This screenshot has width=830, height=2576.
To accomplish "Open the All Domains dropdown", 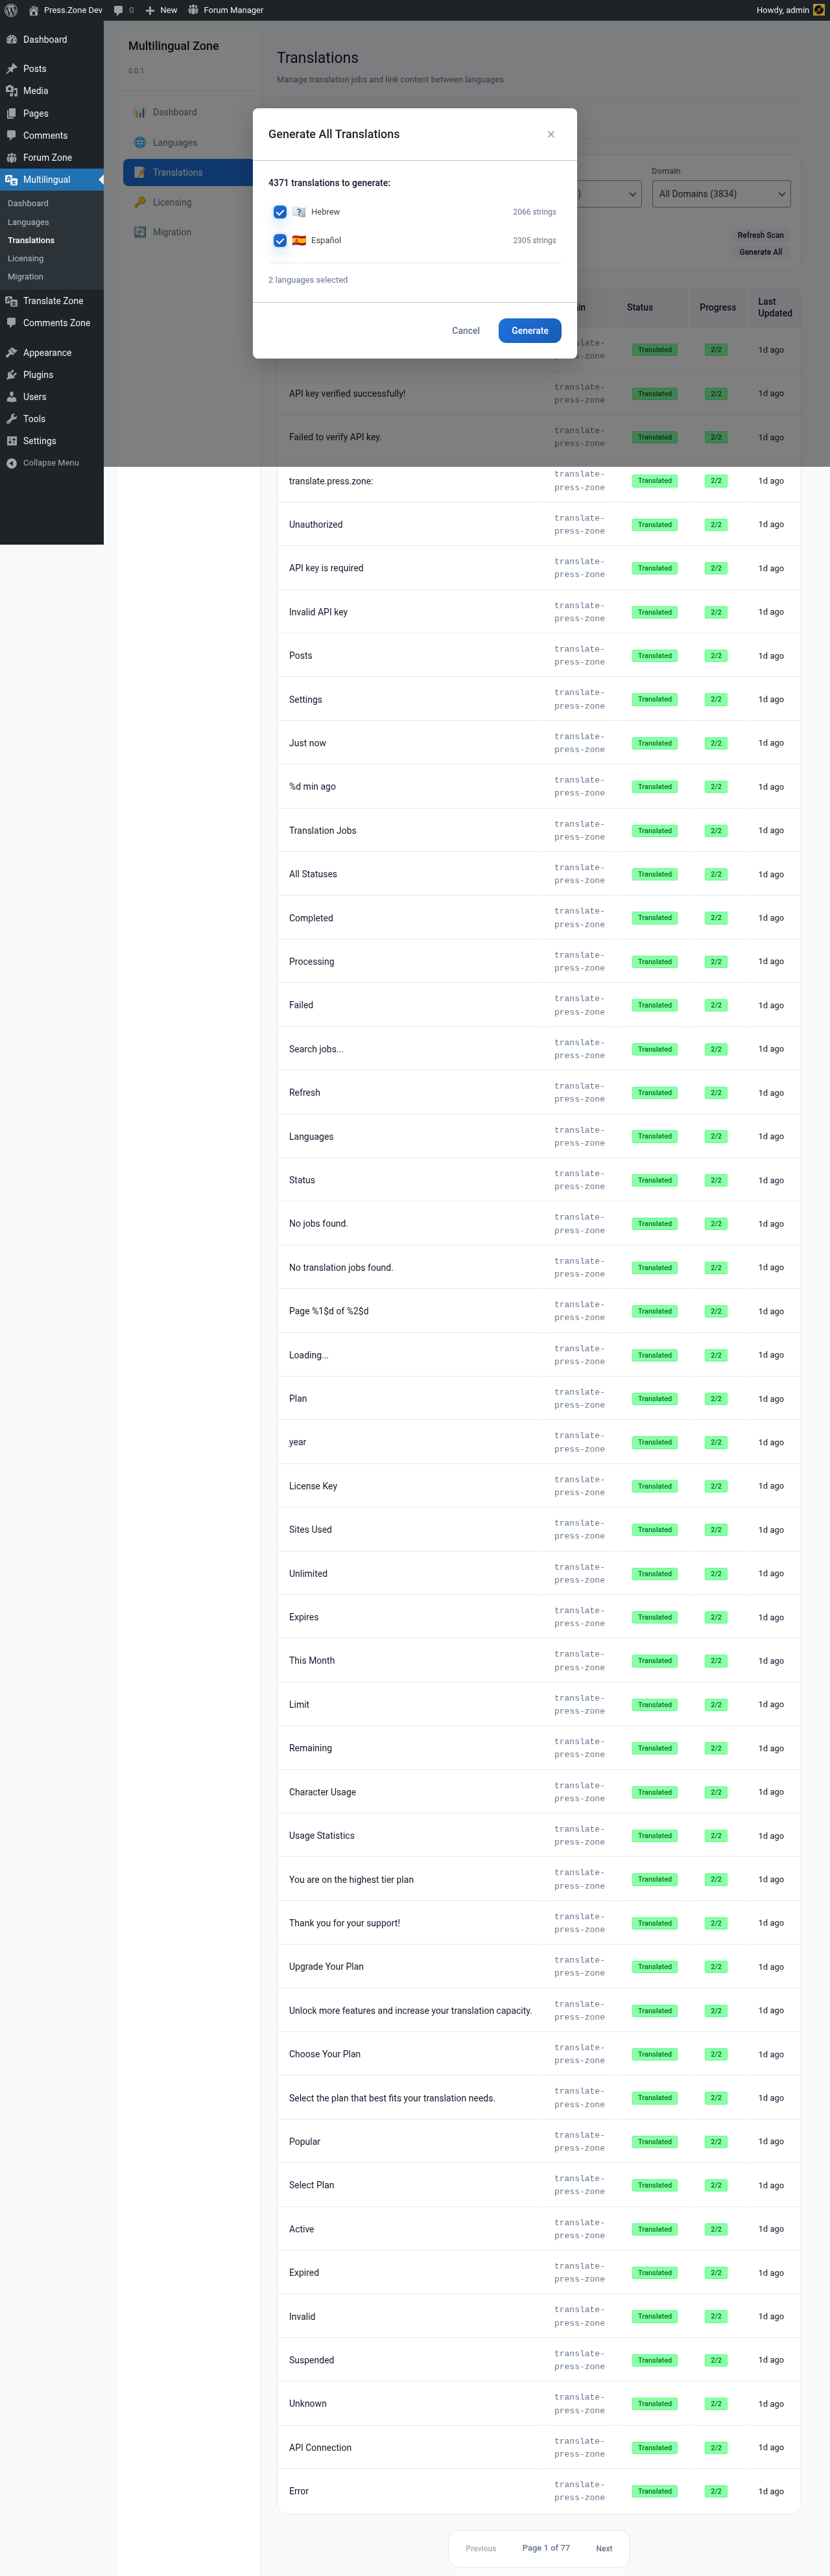I will click(721, 194).
